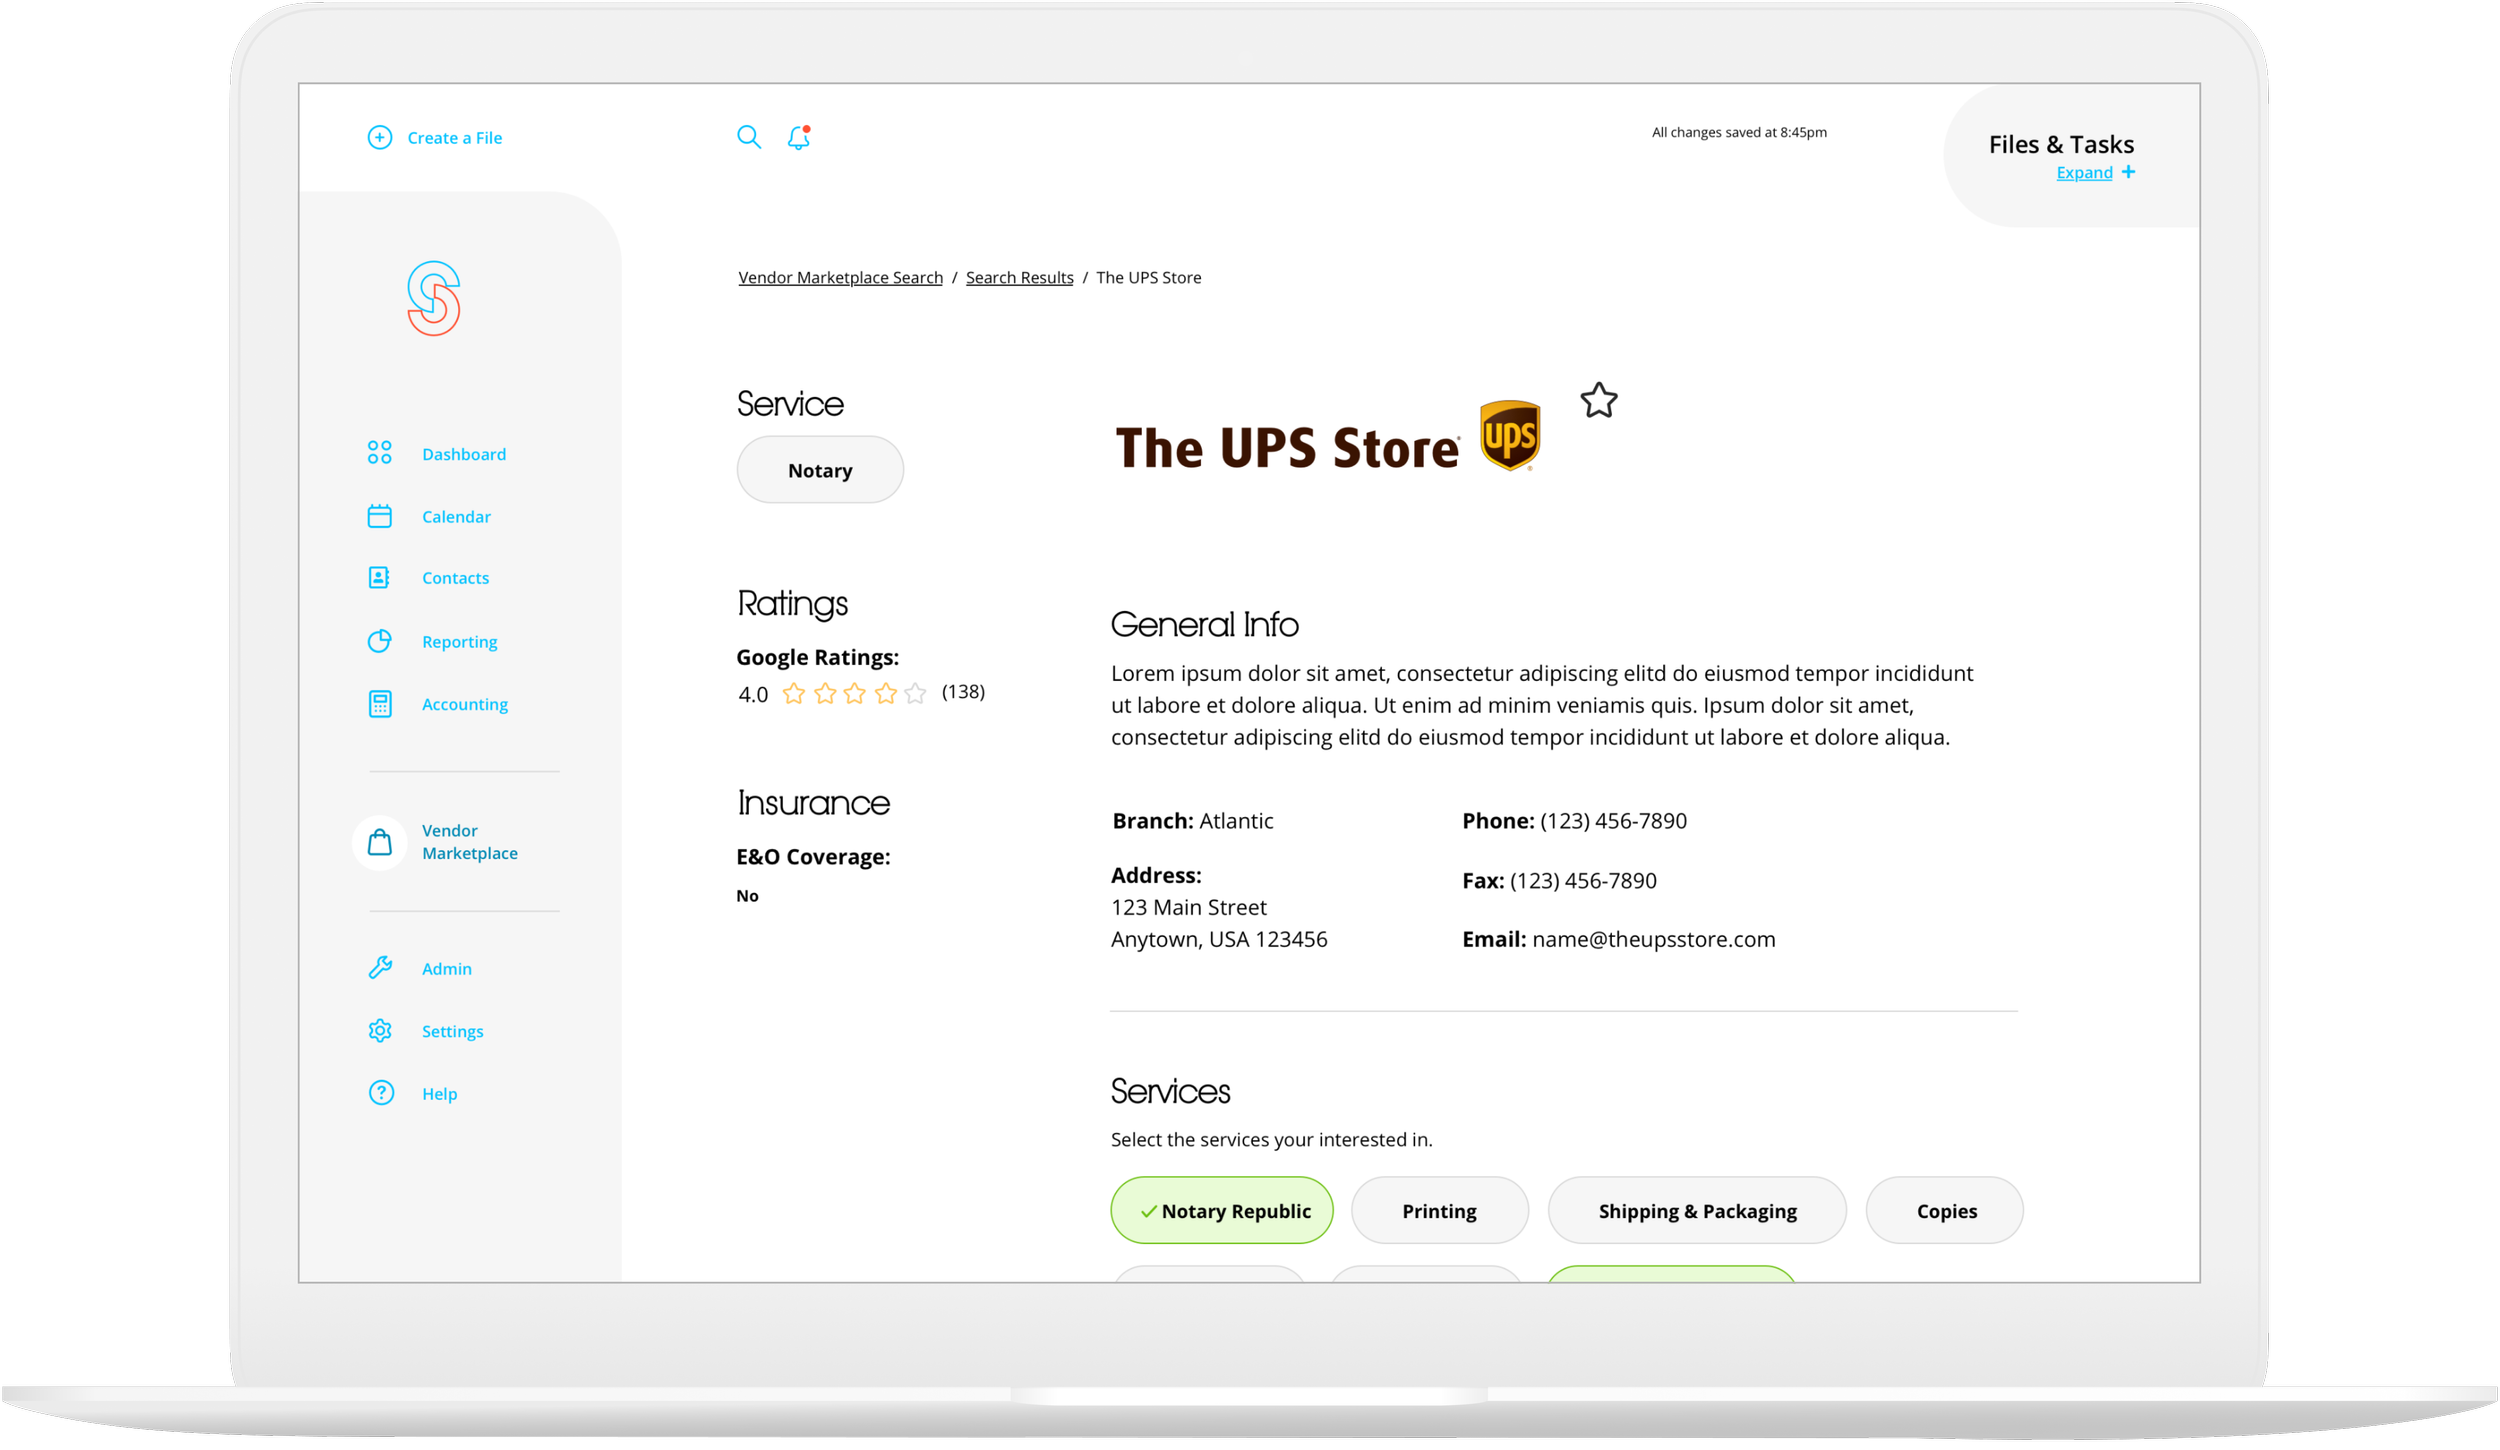Click the All changes saved status text

pos(1739,132)
